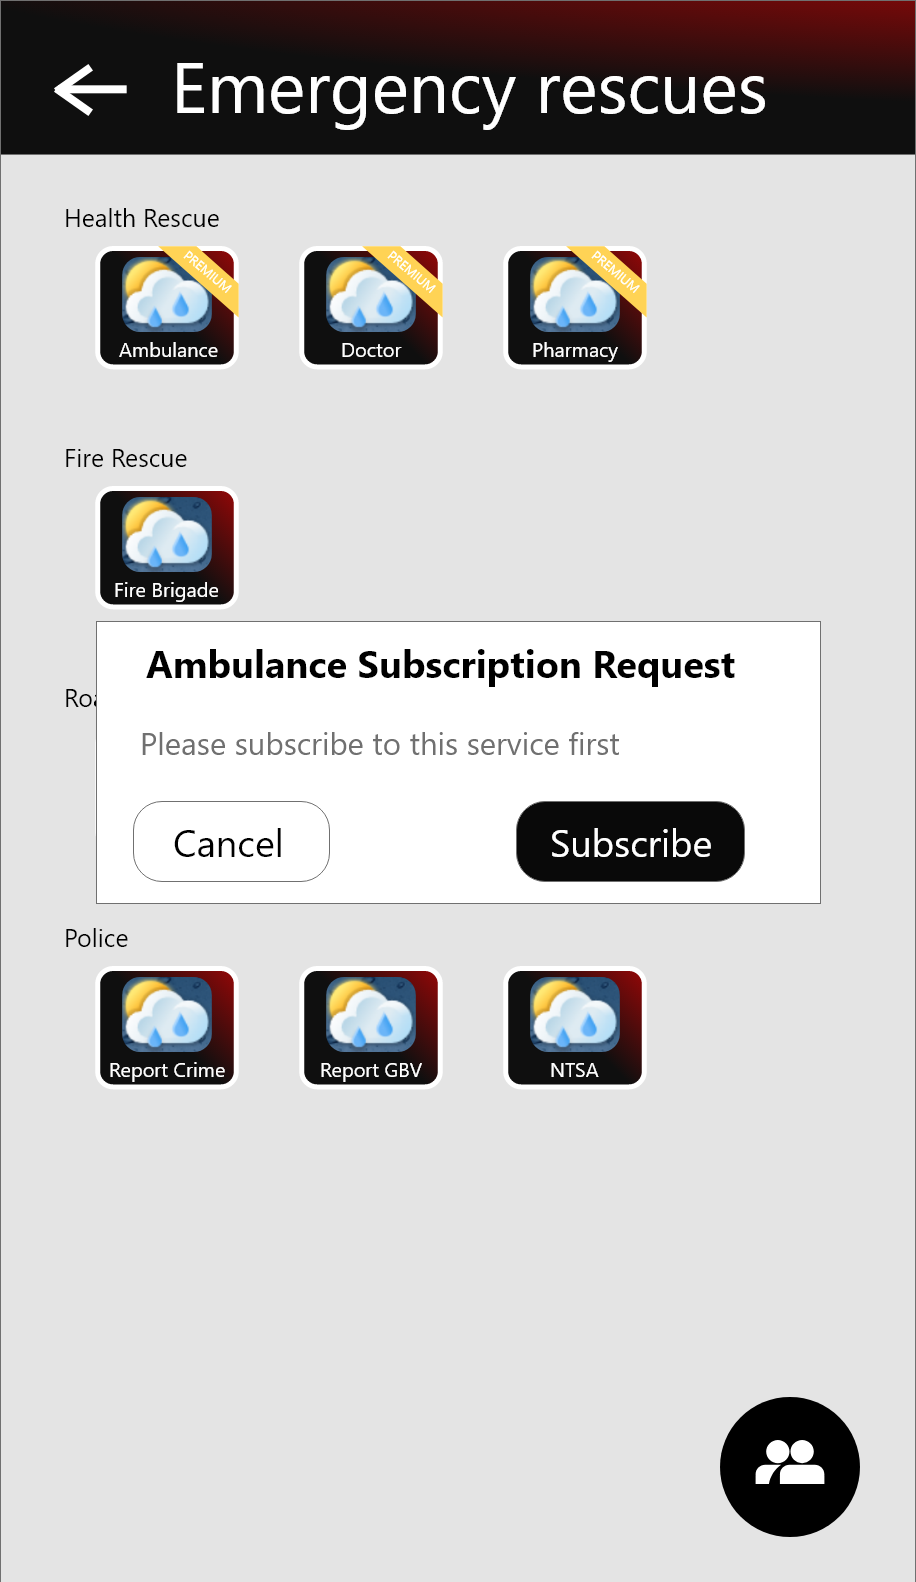The width and height of the screenshot is (916, 1582).
Task: Open the contacts floating action button
Action: coord(790,1467)
